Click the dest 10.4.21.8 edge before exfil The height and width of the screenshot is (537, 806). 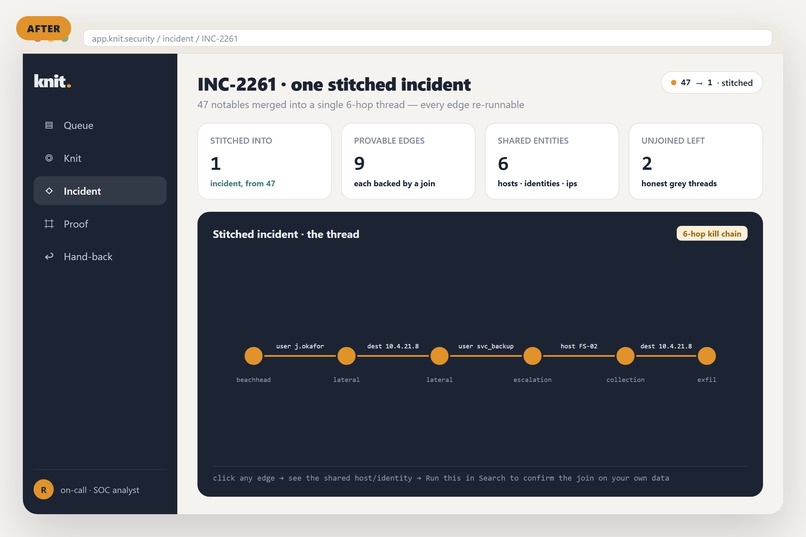pyautogui.click(x=666, y=356)
